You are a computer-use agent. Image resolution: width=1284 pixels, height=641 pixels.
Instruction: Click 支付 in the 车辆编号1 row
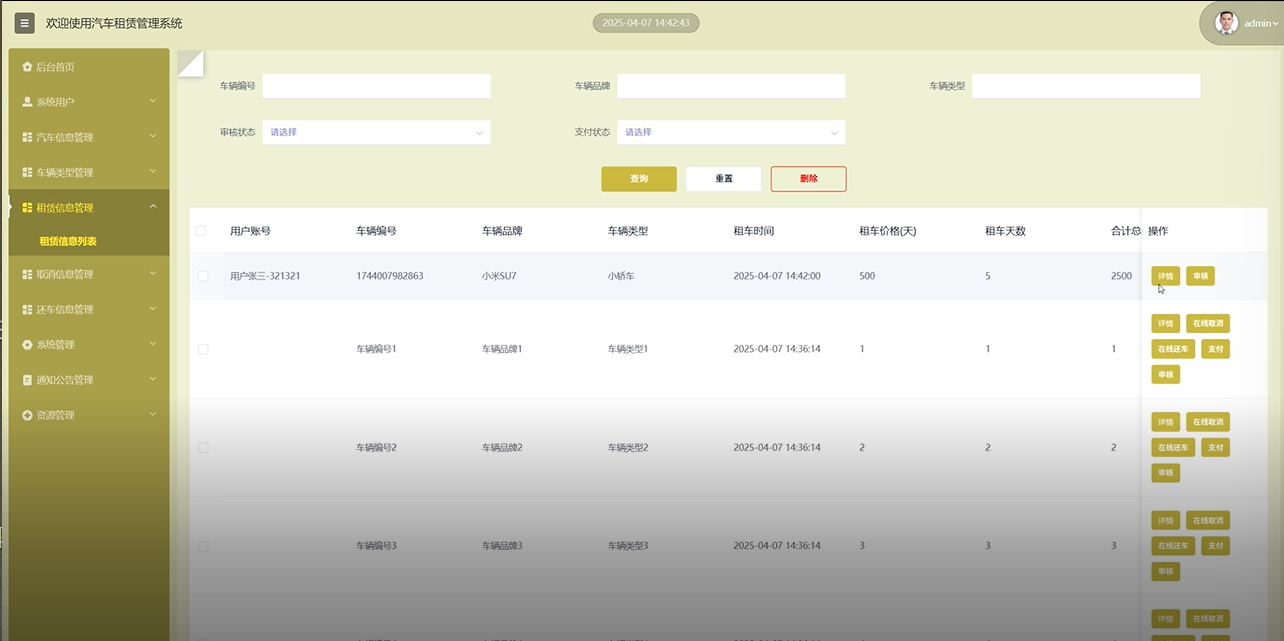(1215, 349)
